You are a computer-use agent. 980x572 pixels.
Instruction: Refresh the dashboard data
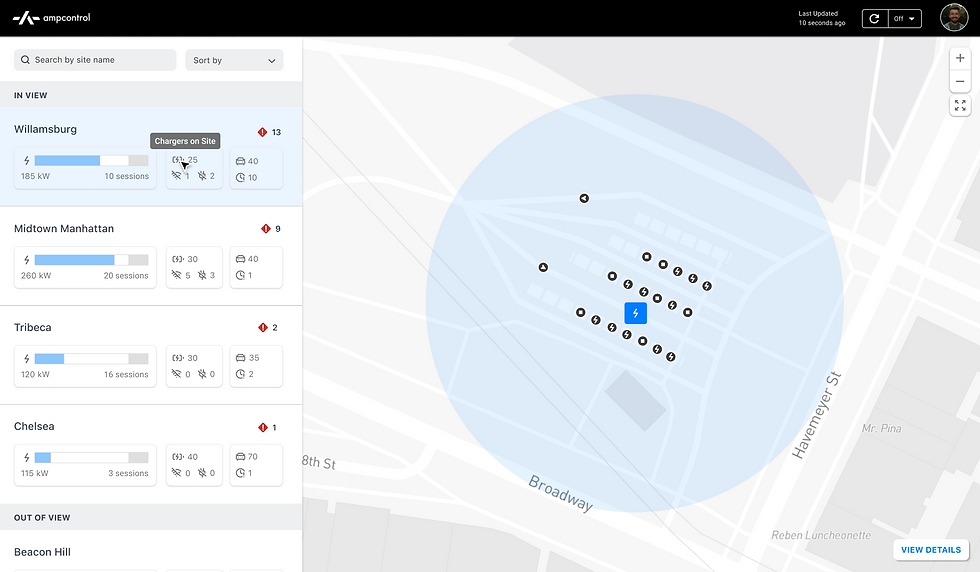pos(874,19)
